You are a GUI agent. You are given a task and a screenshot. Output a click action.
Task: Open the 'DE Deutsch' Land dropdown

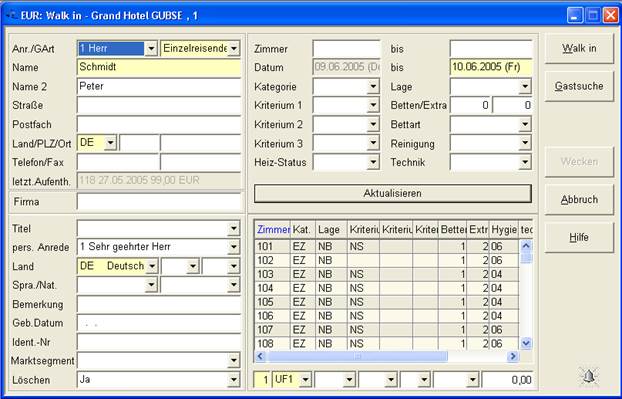[x=152, y=266]
